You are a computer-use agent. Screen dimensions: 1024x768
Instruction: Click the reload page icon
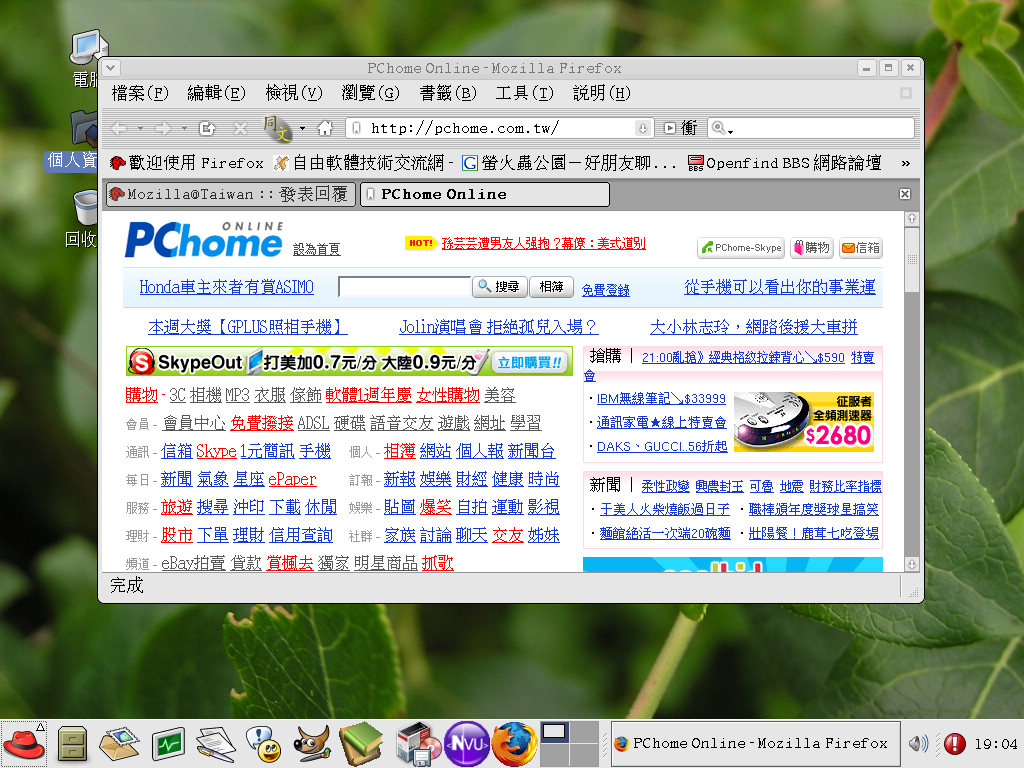pos(207,128)
